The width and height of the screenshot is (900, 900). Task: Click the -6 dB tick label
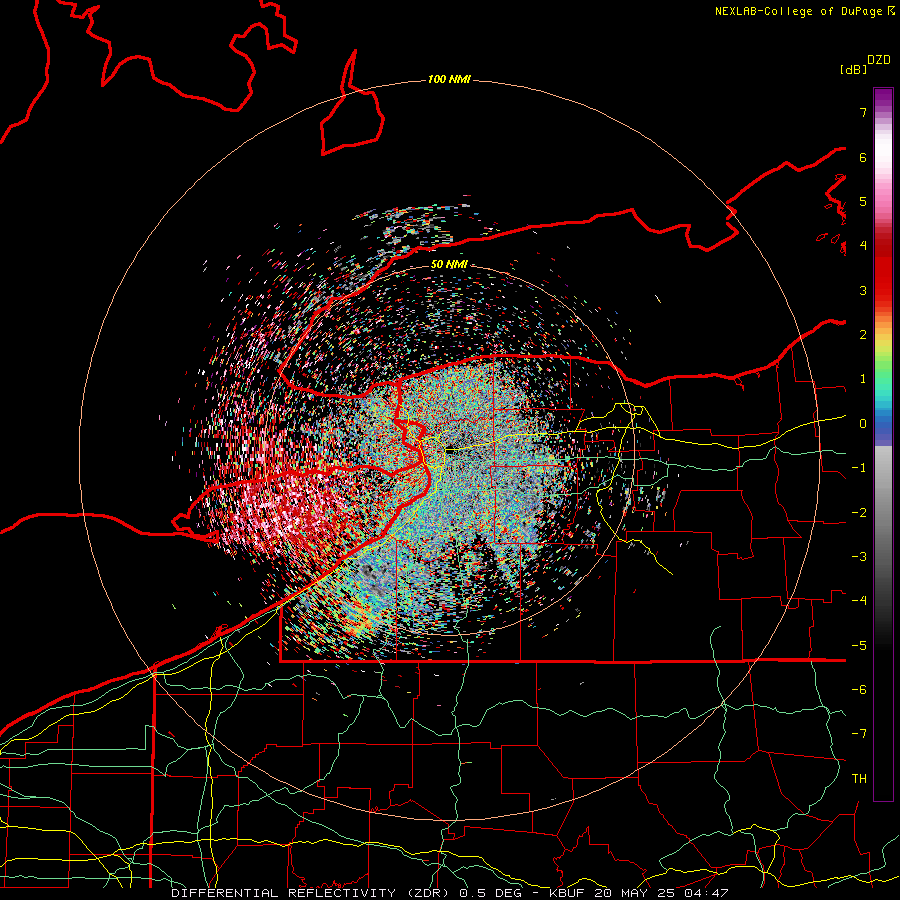(x=859, y=690)
